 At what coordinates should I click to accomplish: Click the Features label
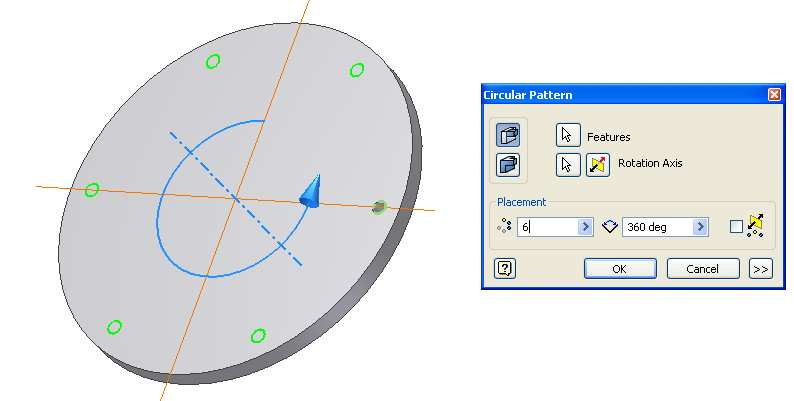(608, 137)
